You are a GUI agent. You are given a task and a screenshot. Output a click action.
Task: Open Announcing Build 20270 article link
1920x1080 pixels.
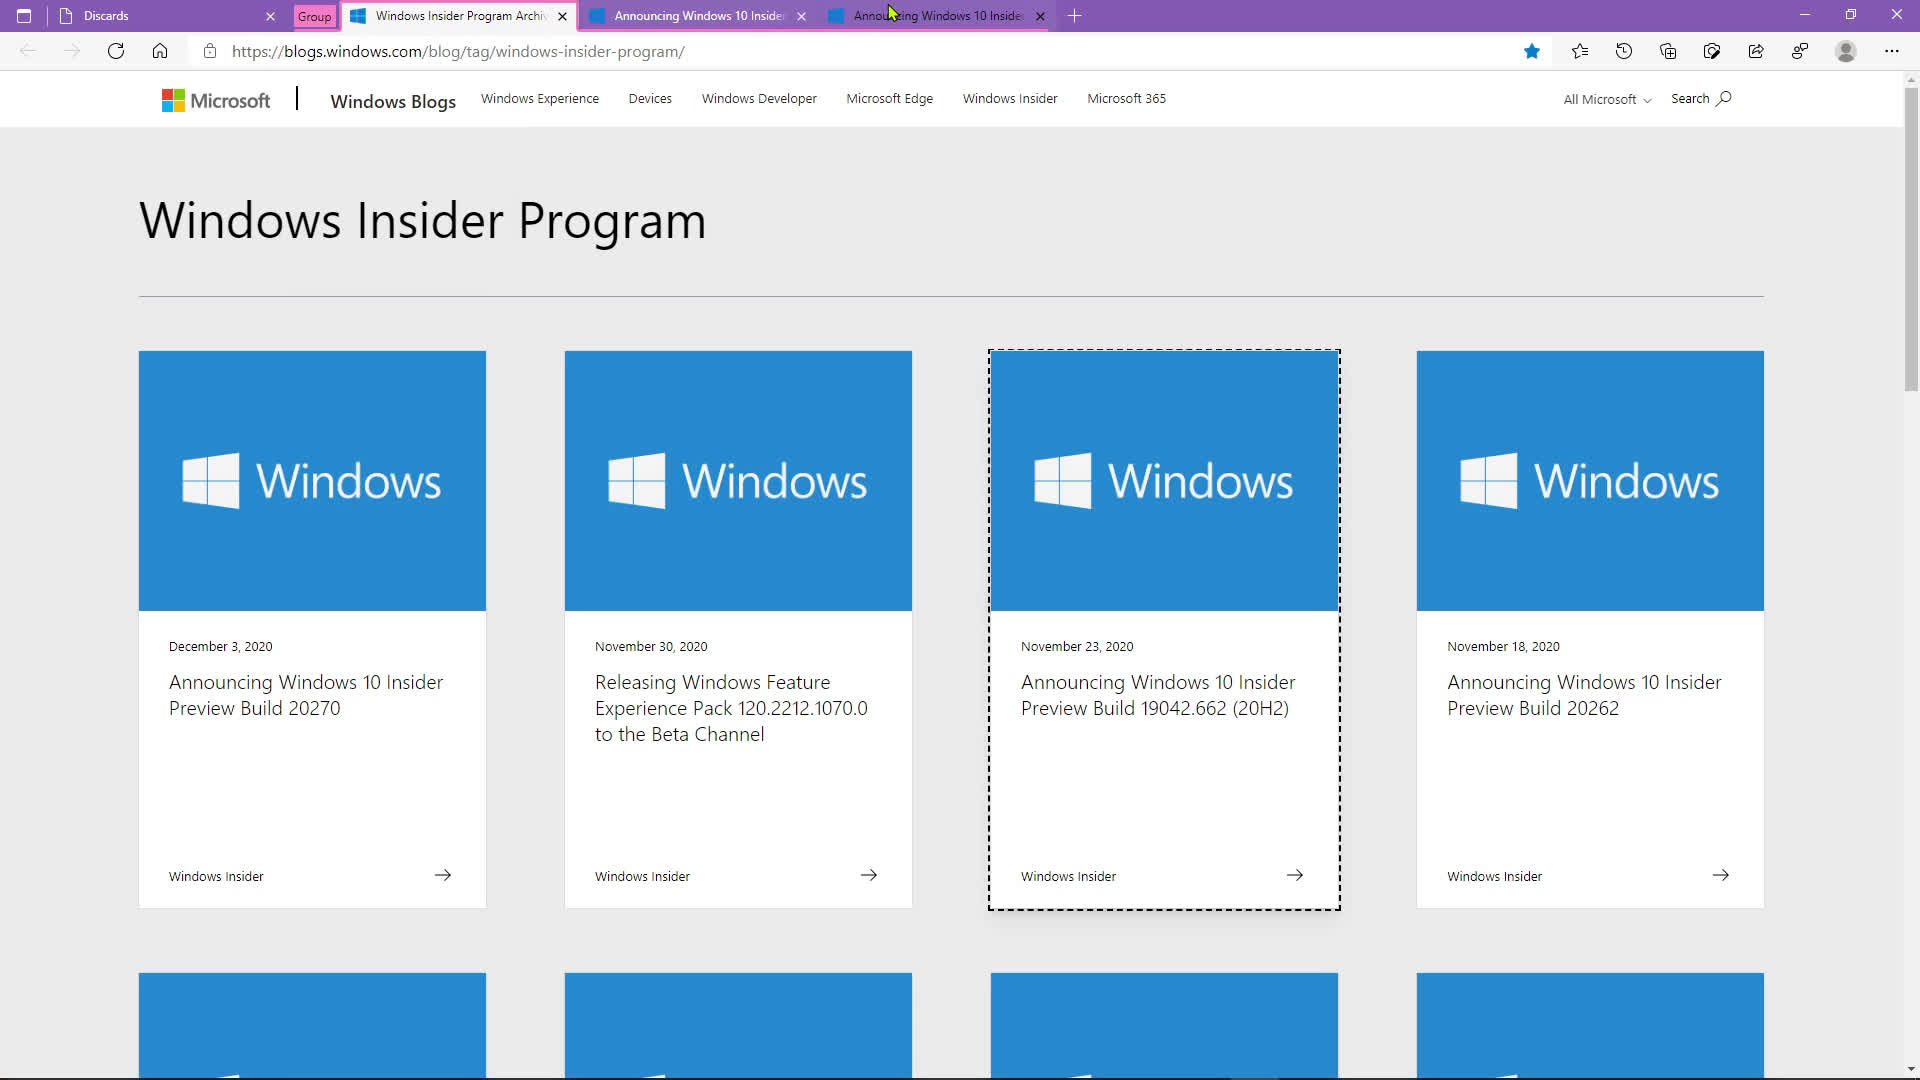point(305,695)
